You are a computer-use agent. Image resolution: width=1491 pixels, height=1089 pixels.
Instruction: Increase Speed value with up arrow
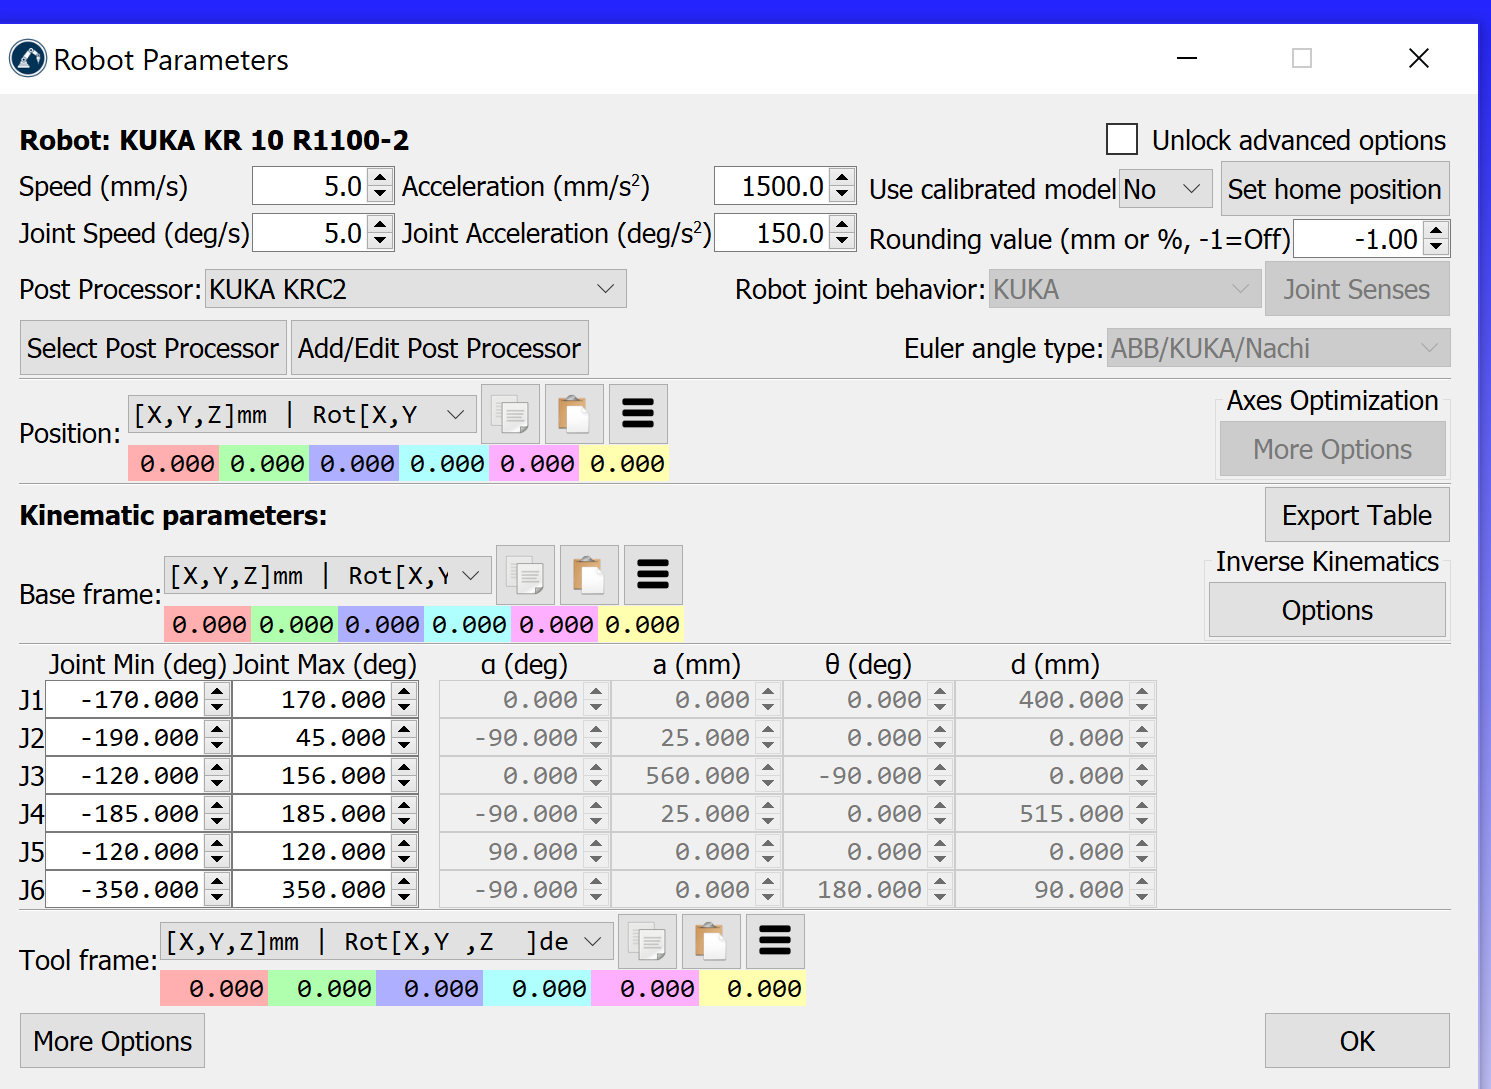click(x=380, y=178)
